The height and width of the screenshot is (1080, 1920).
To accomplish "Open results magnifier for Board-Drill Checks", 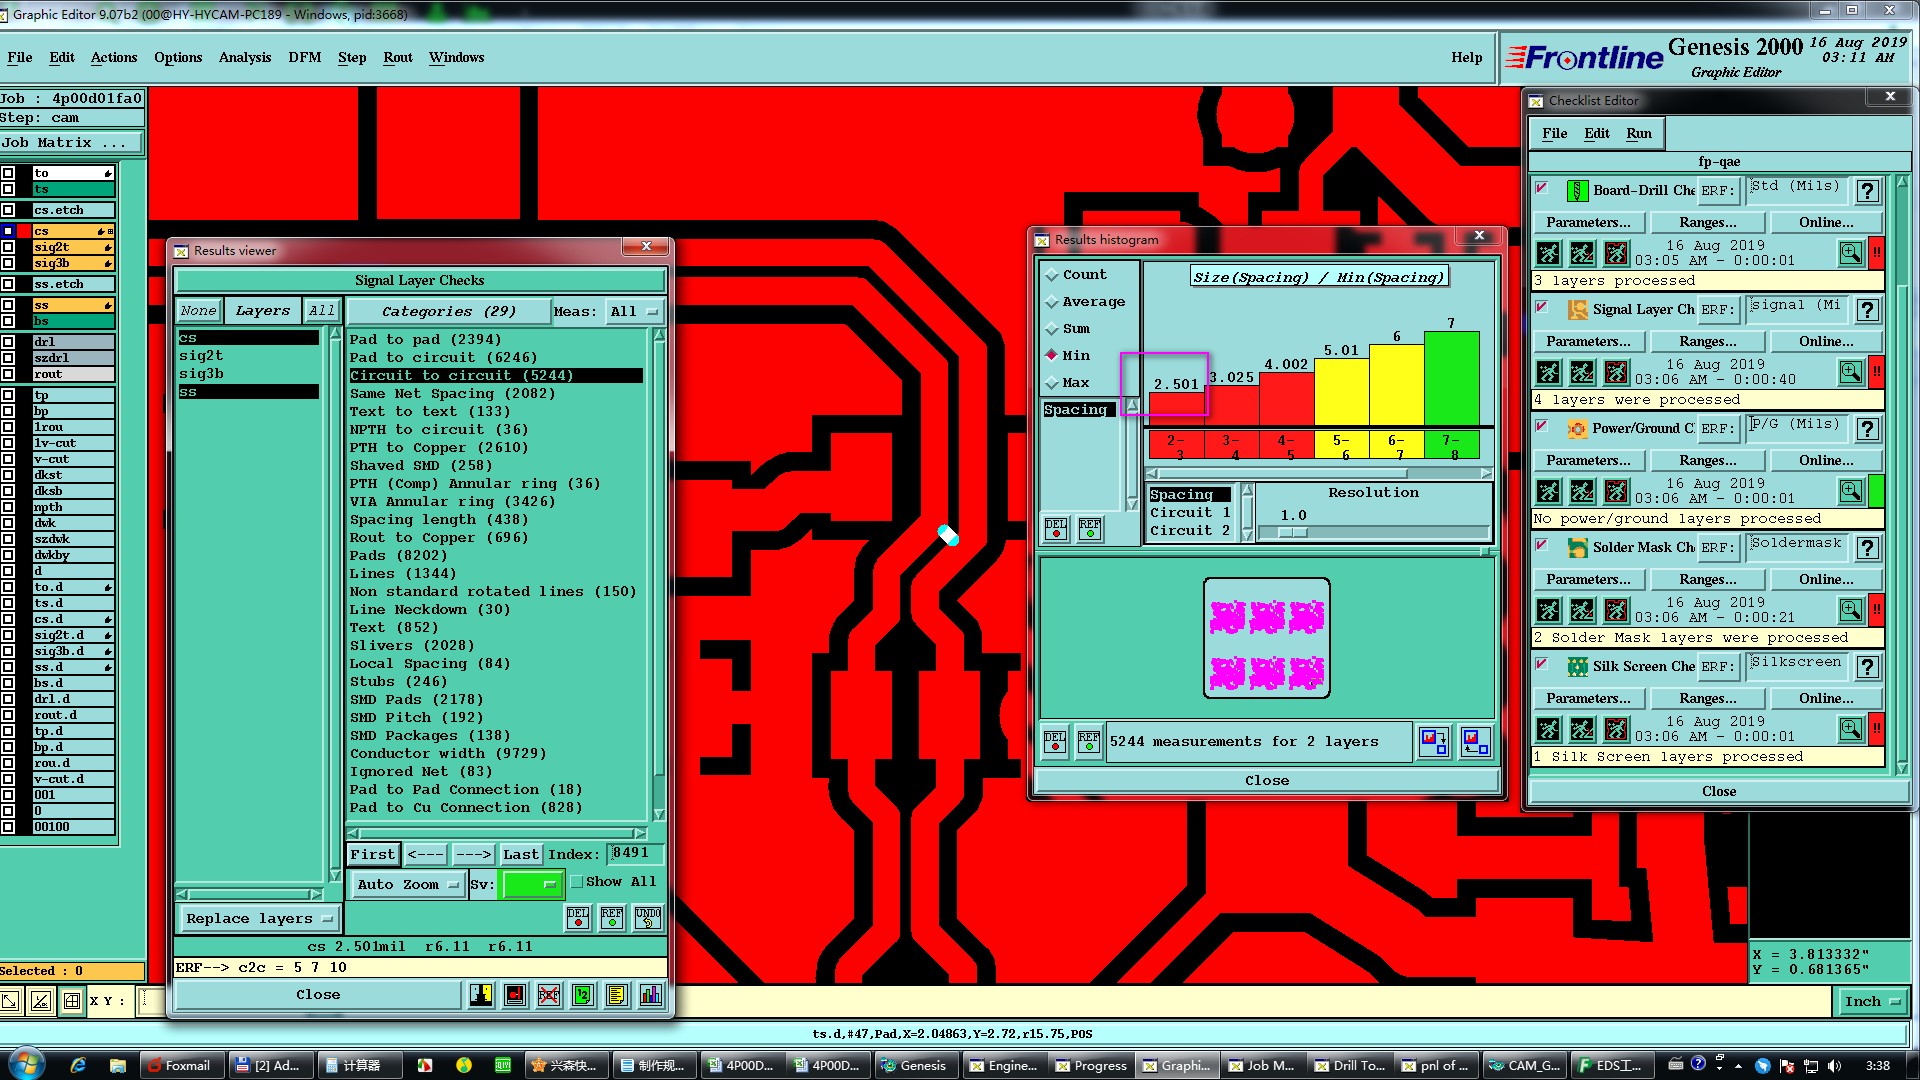I will click(x=1851, y=253).
